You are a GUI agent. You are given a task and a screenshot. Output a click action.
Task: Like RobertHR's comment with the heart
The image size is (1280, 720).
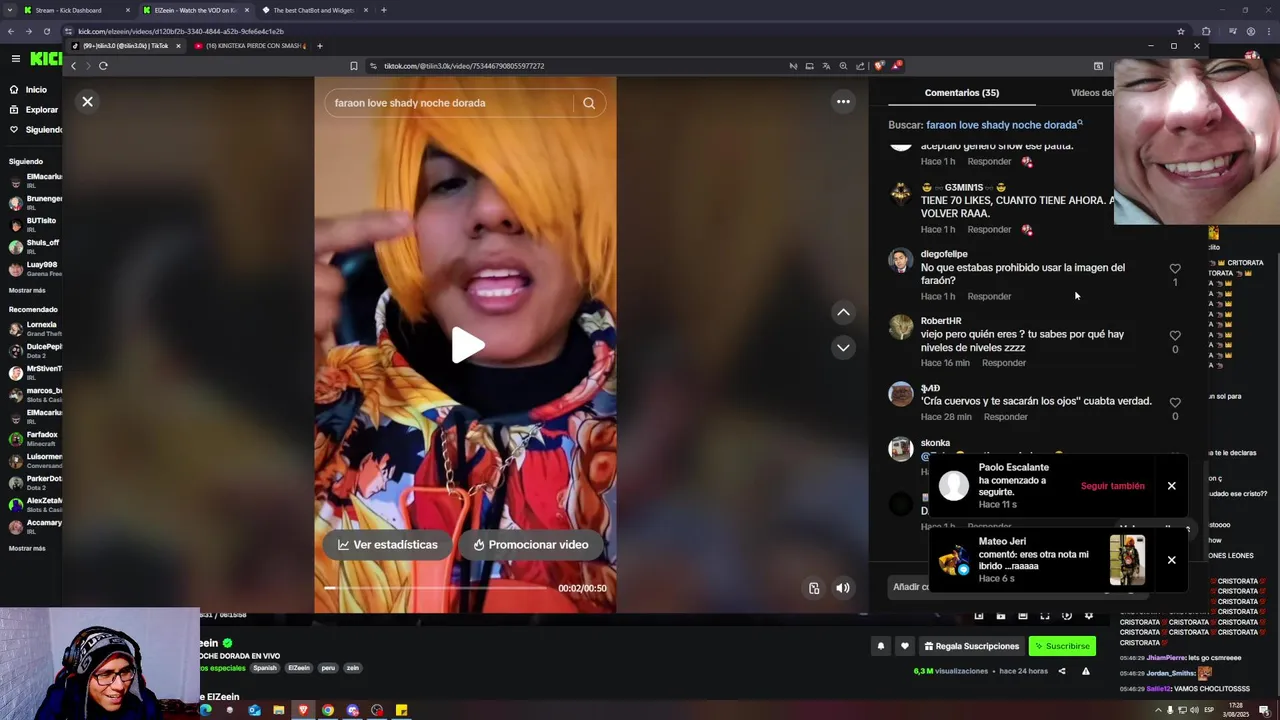(x=1175, y=335)
